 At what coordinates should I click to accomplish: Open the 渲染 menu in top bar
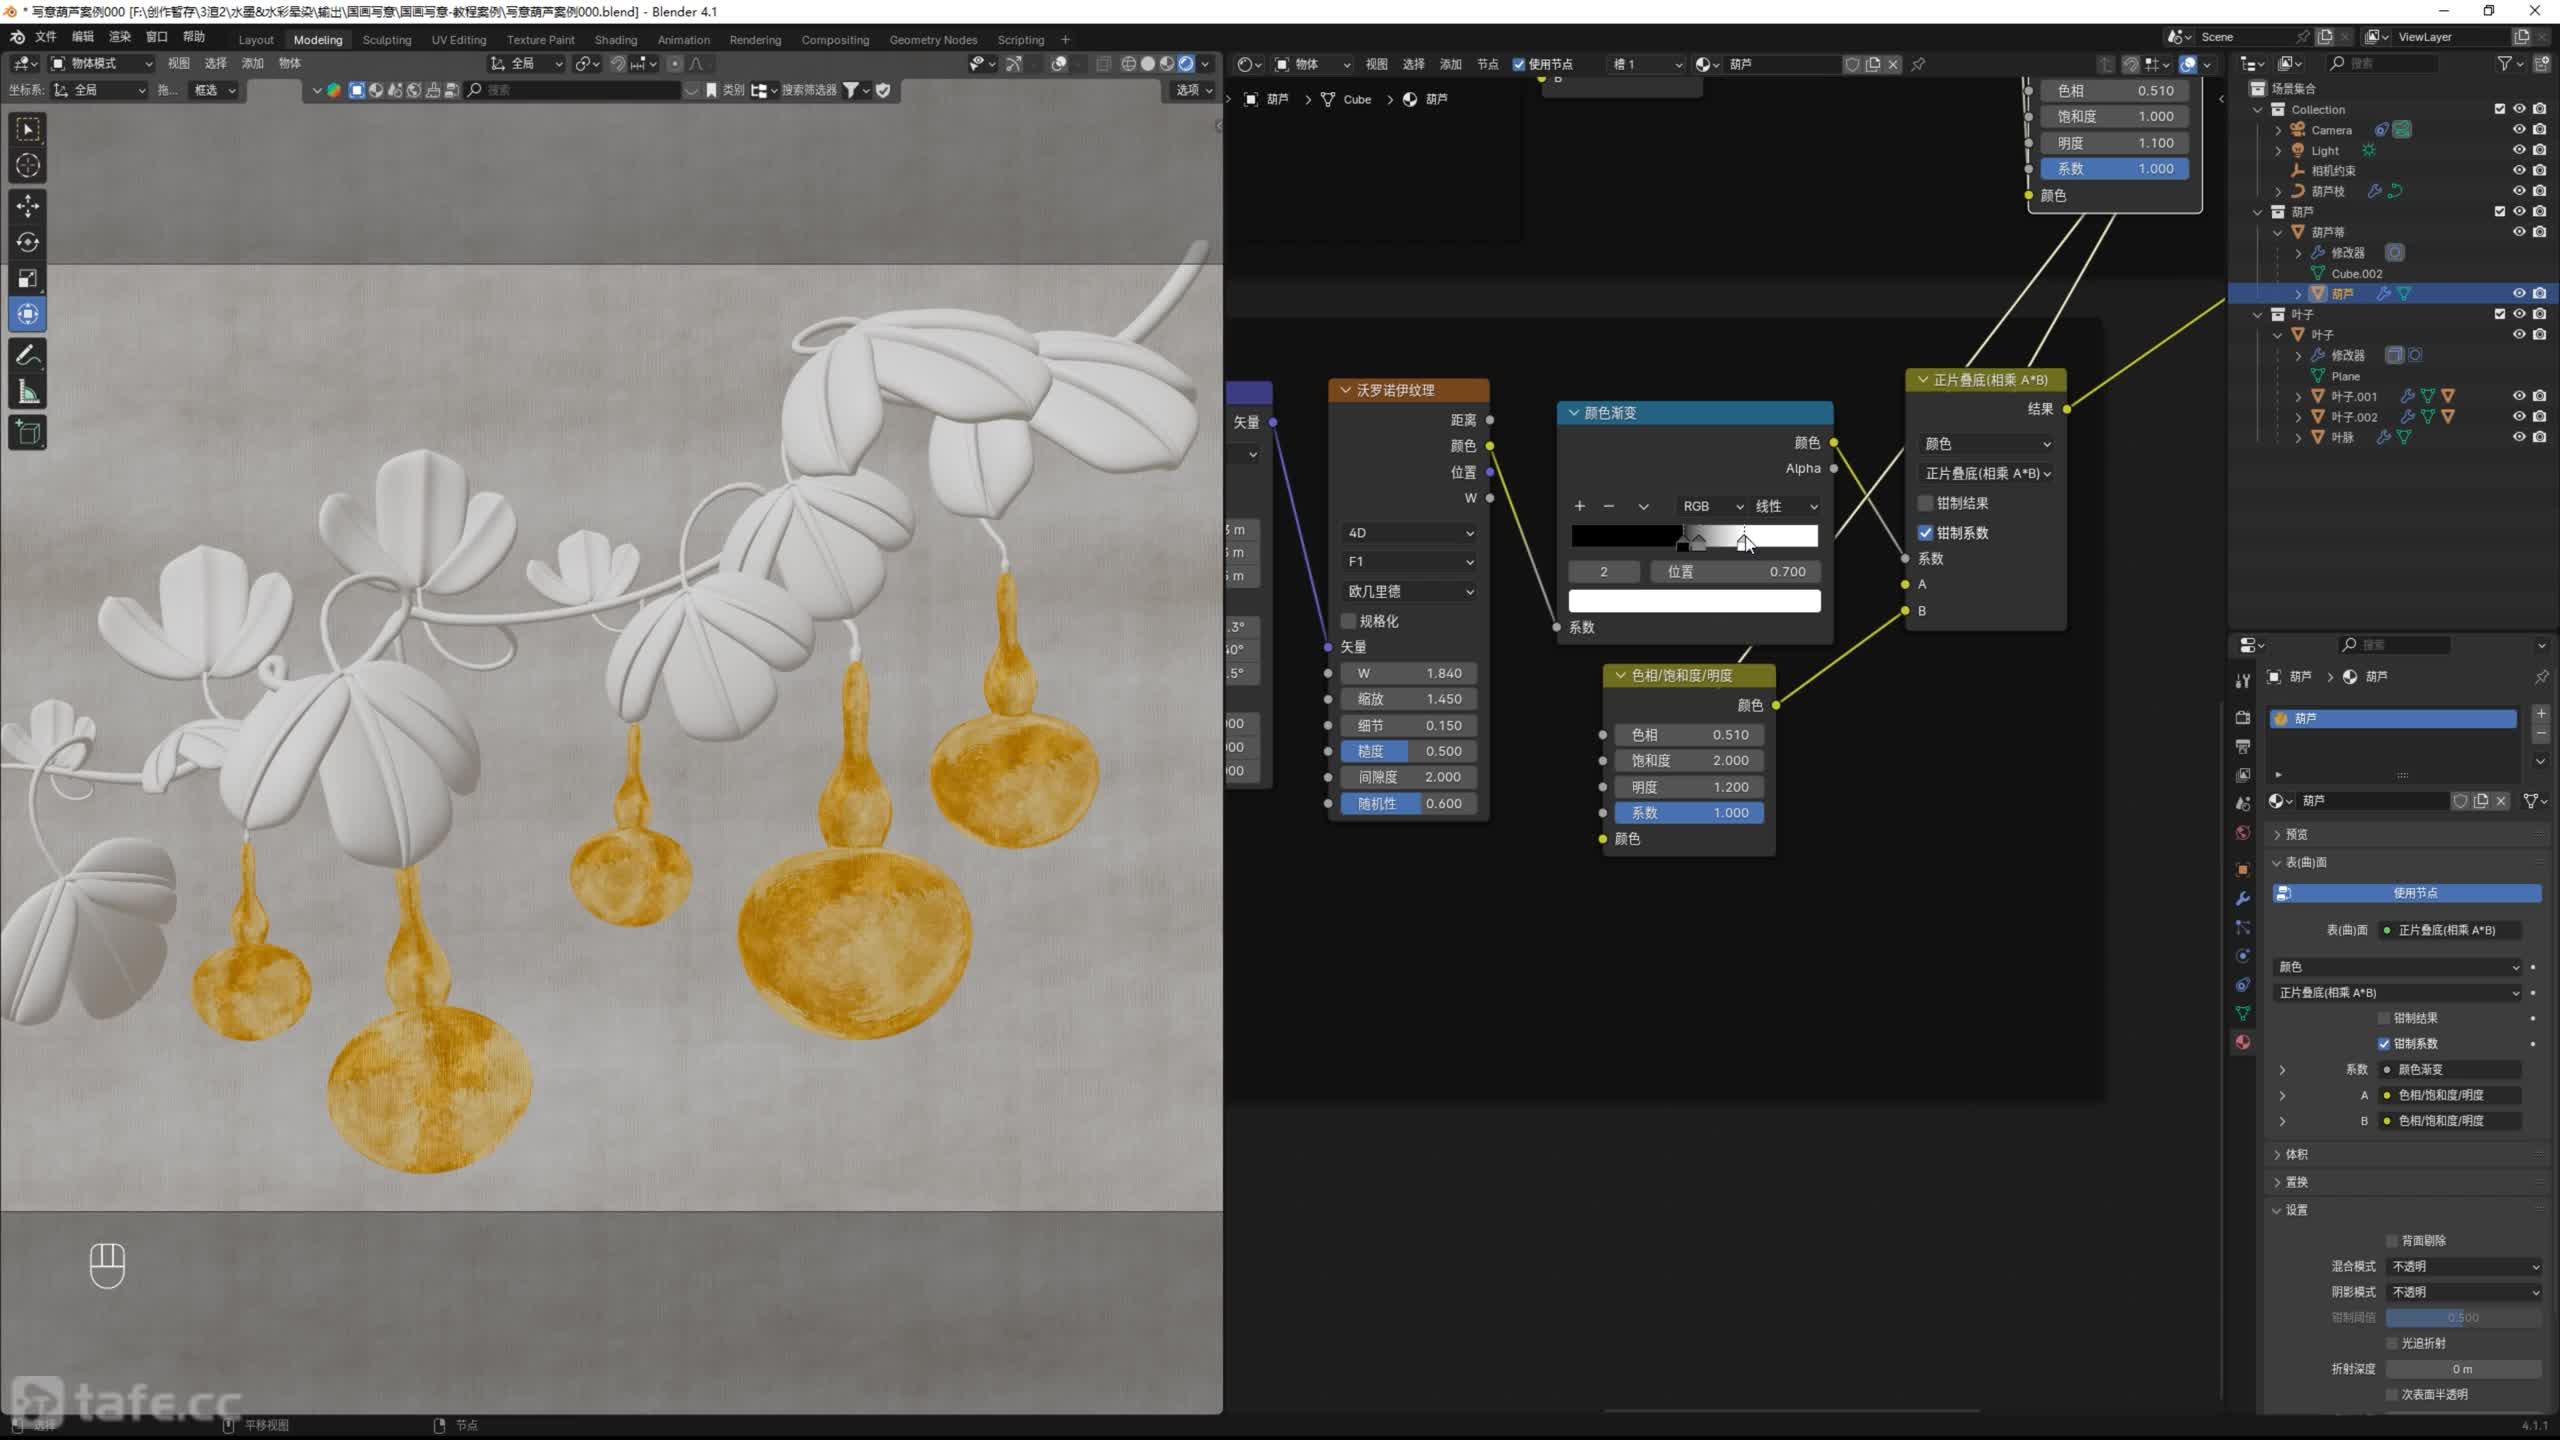pyautogui.click(x=120, y=37)
